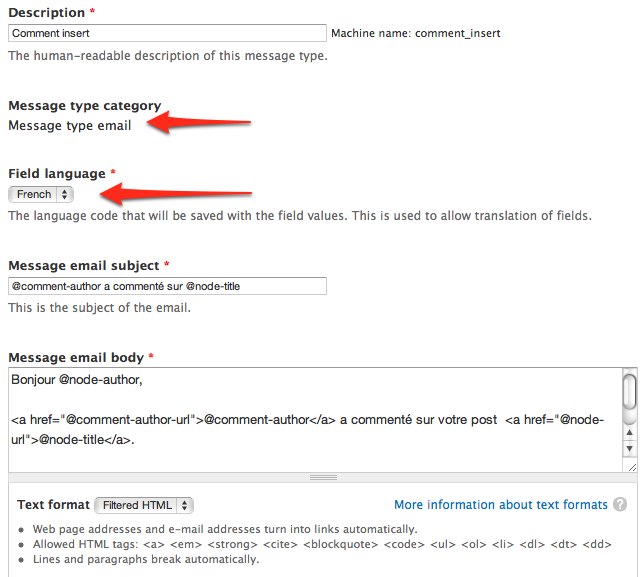This screenshot has height=577, width=640.
Task: Click the Description heading label
Action: pyautogui.click(x=47, y=13)
